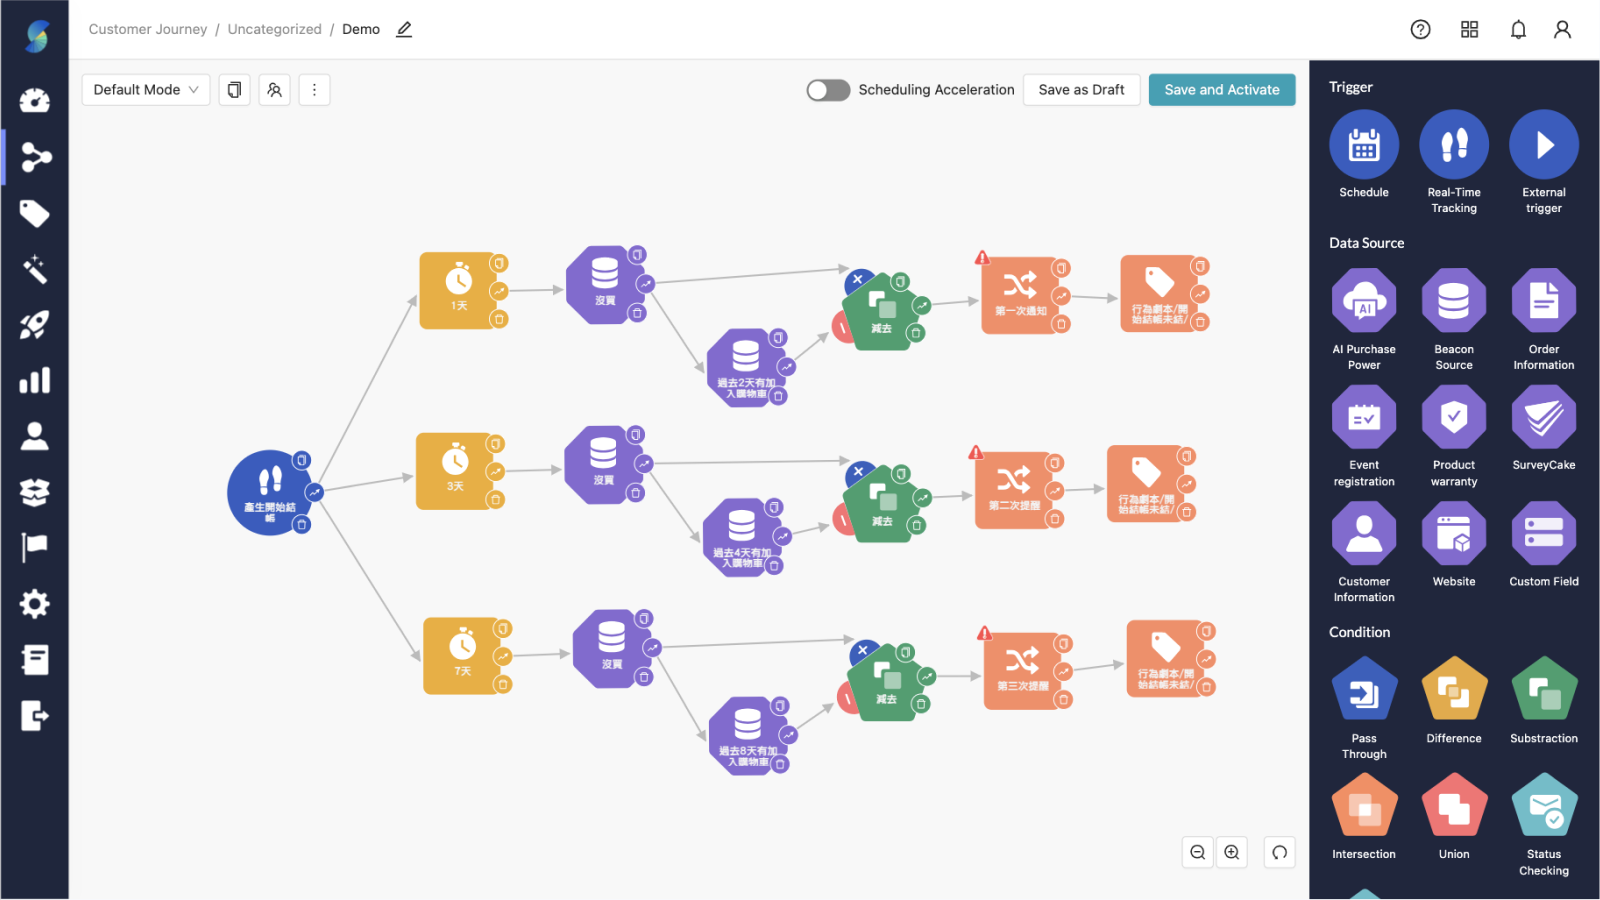Viewport: 1600px width, 900px height.
Task: Rename Demo using the pencil edit icon
Action: pos(404,30)
